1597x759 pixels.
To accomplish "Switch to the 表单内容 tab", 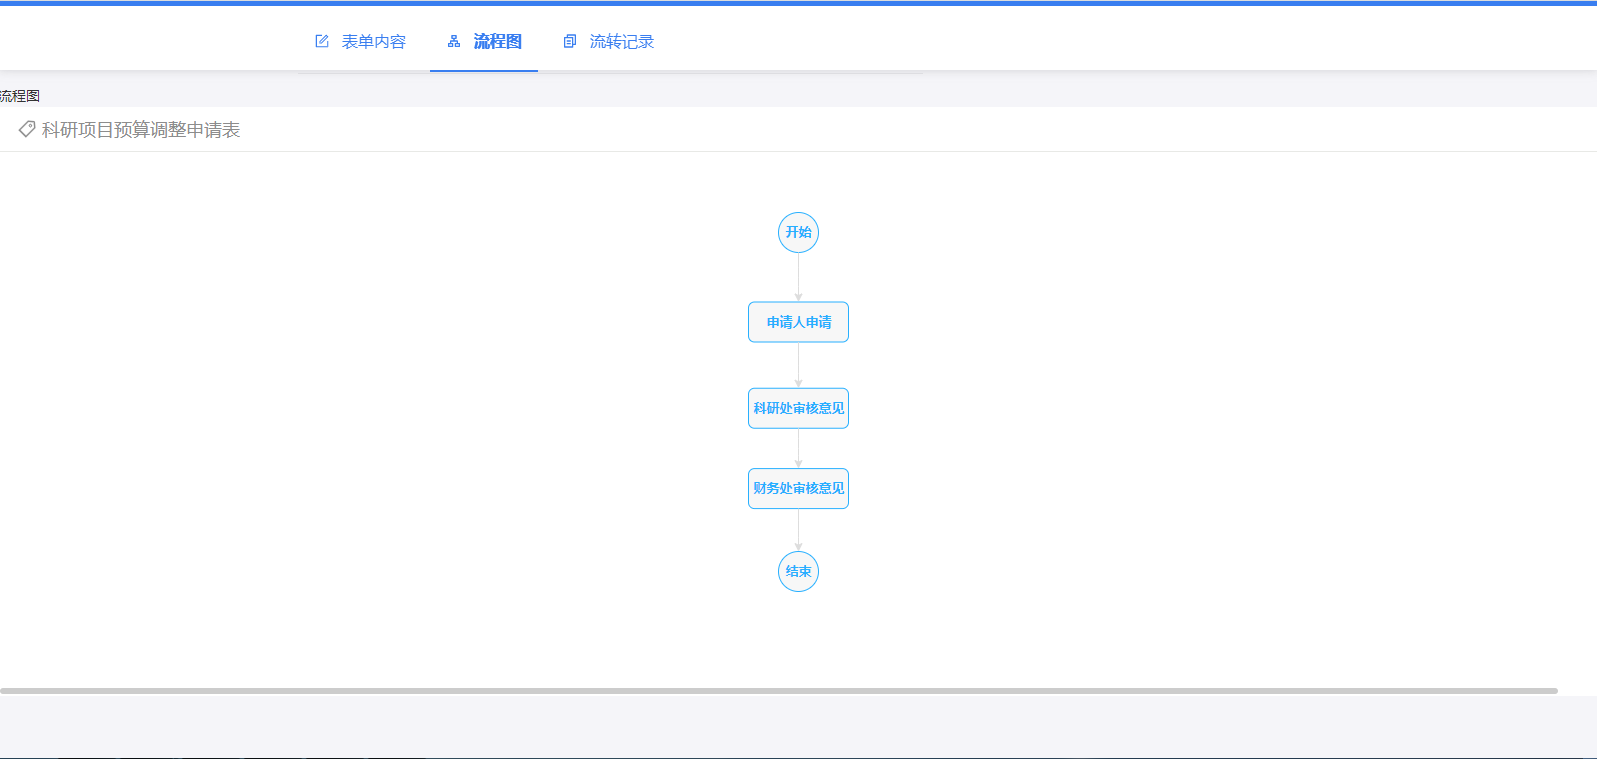I will (x=373, y=41).
